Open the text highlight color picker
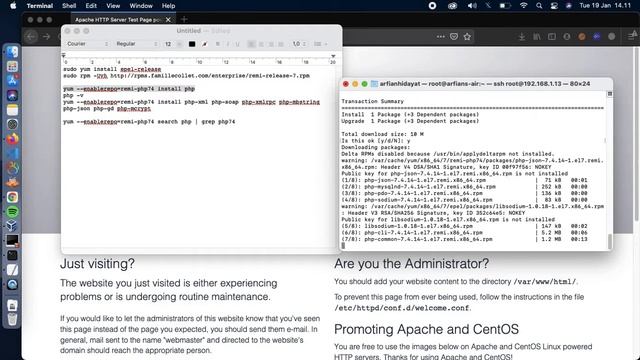The height and width of the screenshot is (360, 640). (x=205, y=44)
